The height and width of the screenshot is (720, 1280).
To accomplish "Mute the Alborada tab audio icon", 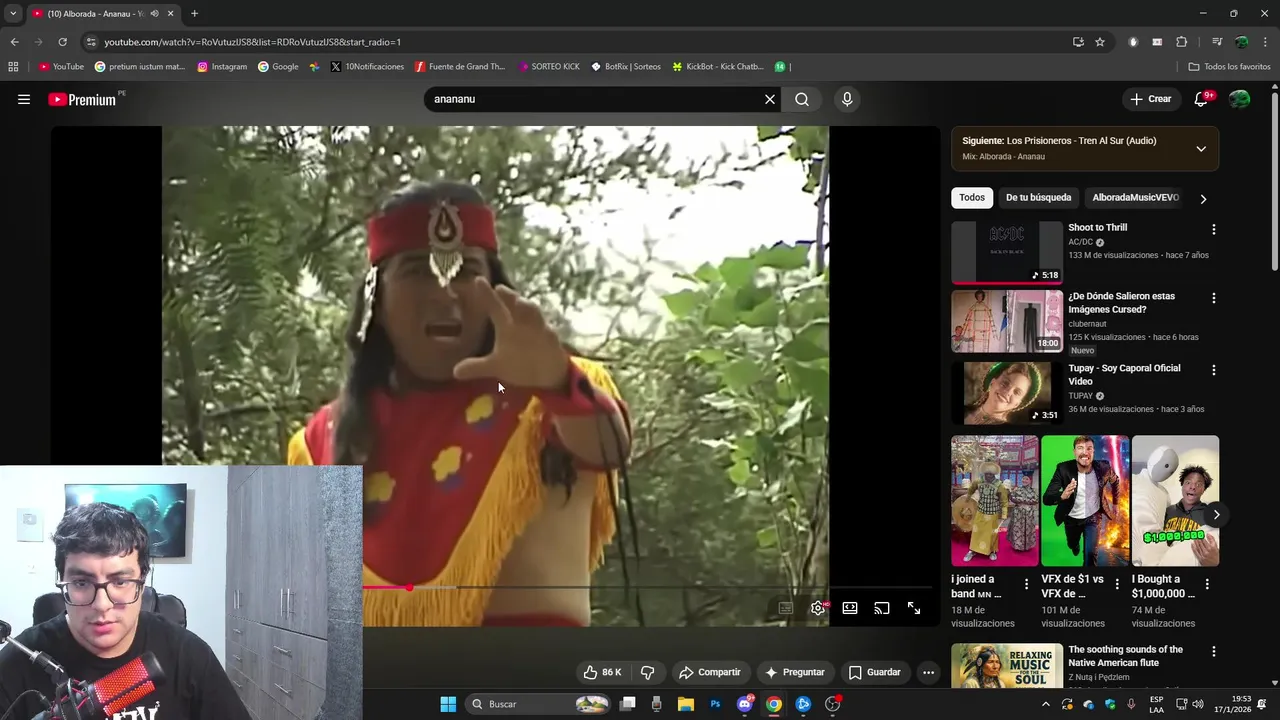I will pos(154,14).
